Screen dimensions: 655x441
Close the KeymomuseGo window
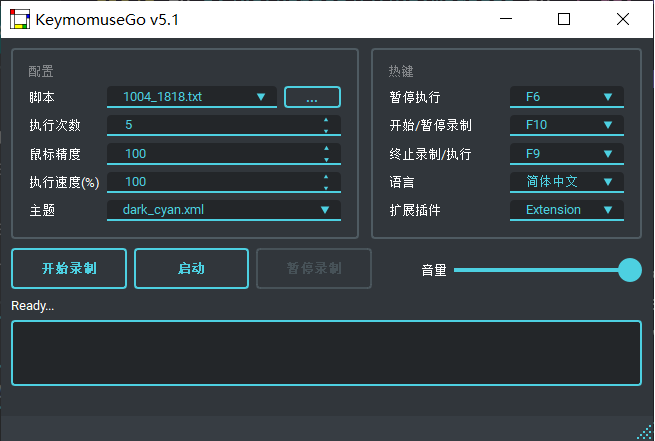[x=623, y=19]
